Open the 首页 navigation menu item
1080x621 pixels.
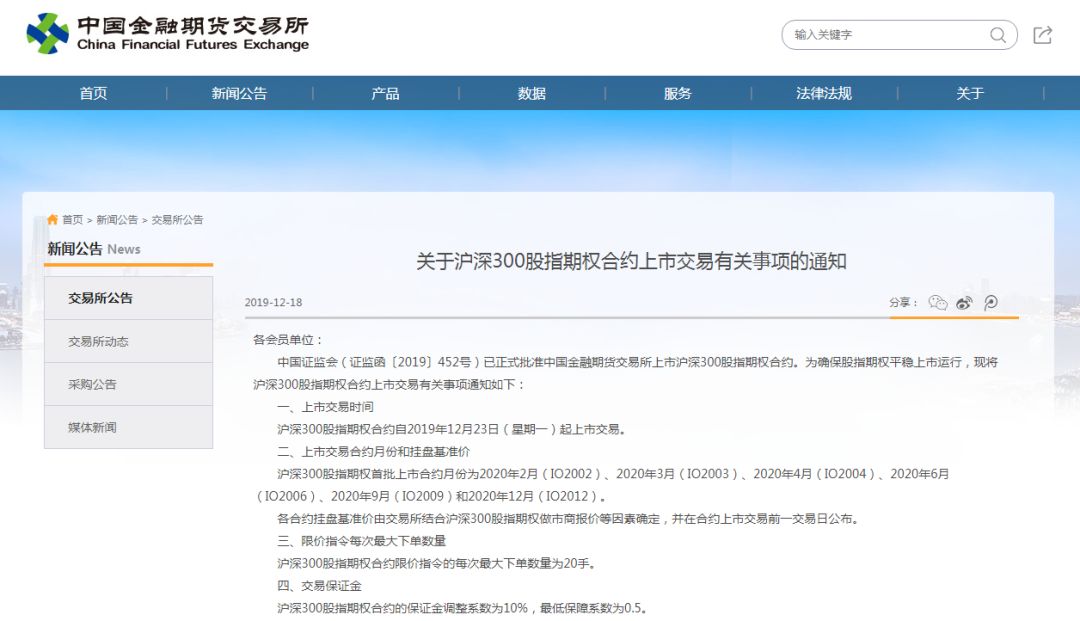click(93, 93)
